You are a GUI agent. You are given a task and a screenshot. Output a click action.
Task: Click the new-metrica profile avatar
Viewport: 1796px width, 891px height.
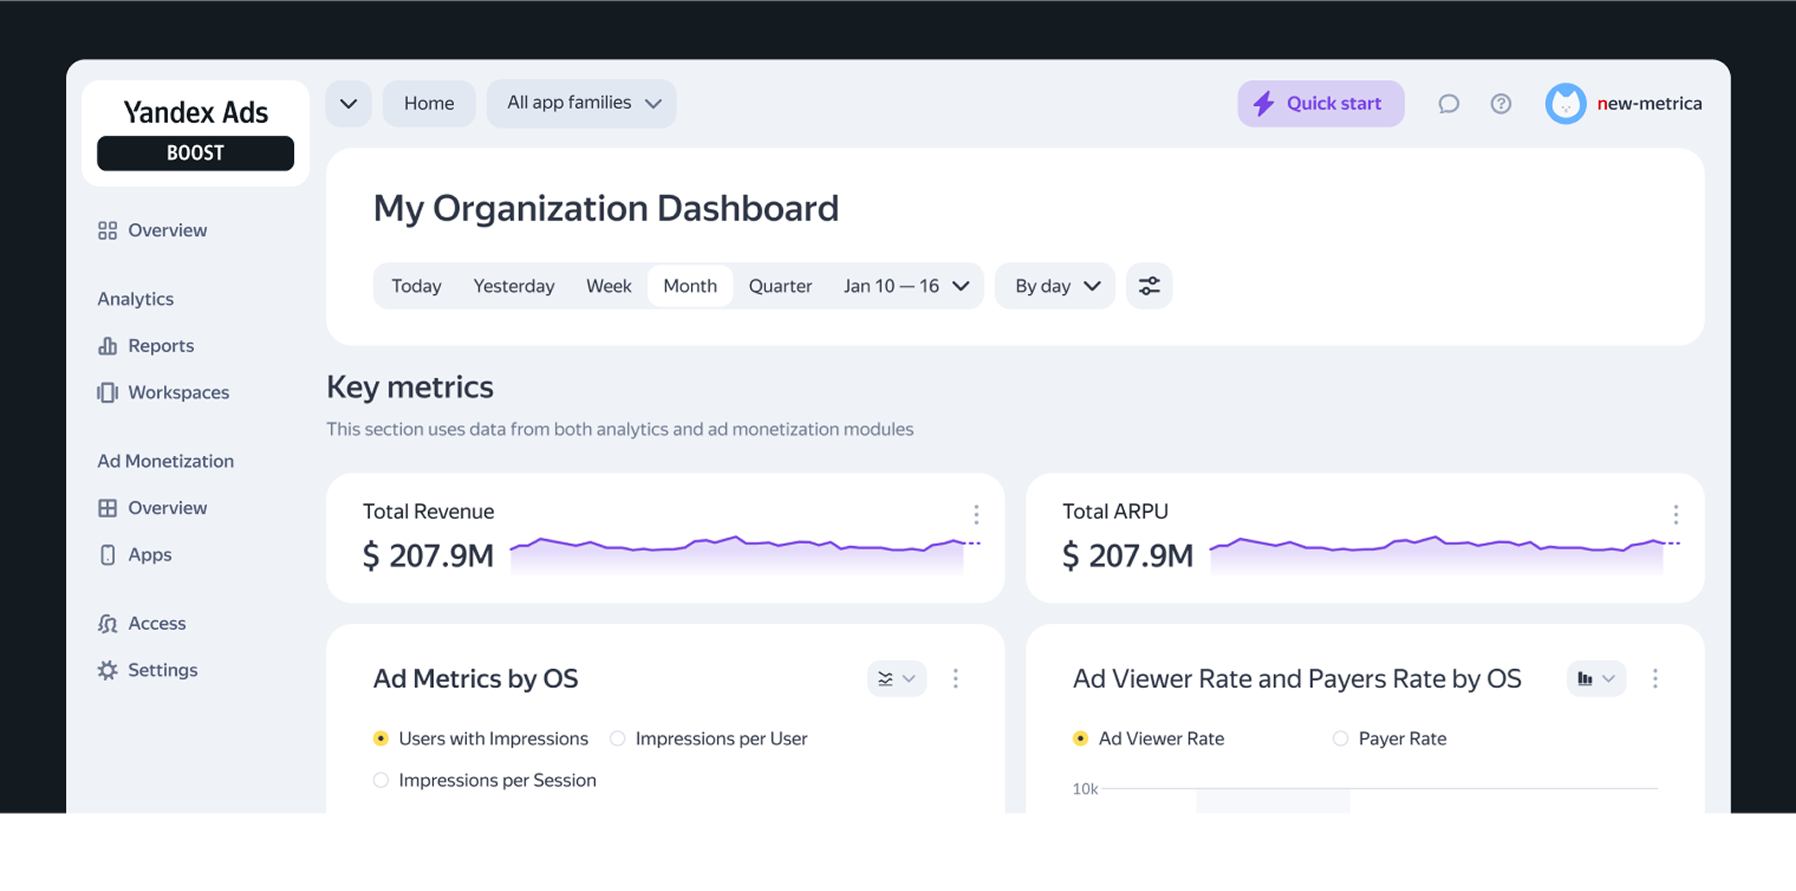coord(1565,104)
